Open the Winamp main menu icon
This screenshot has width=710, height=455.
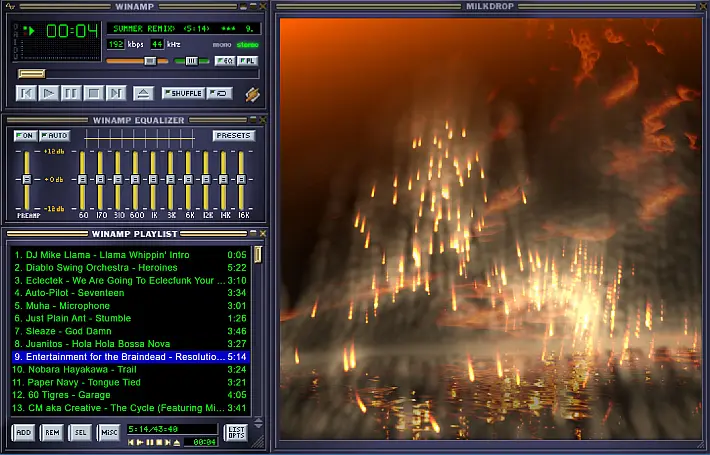pos(10,6)
